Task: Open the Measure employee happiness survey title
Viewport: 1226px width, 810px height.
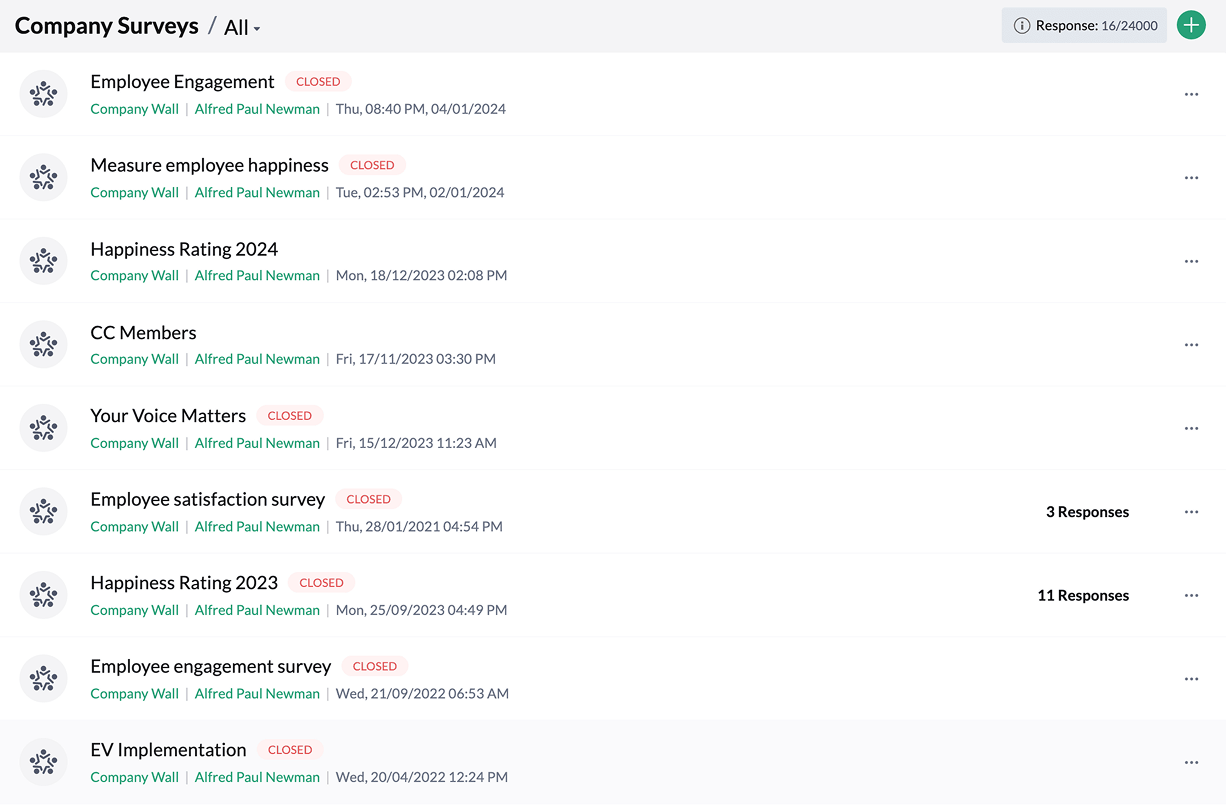Action: pos(209,165)
